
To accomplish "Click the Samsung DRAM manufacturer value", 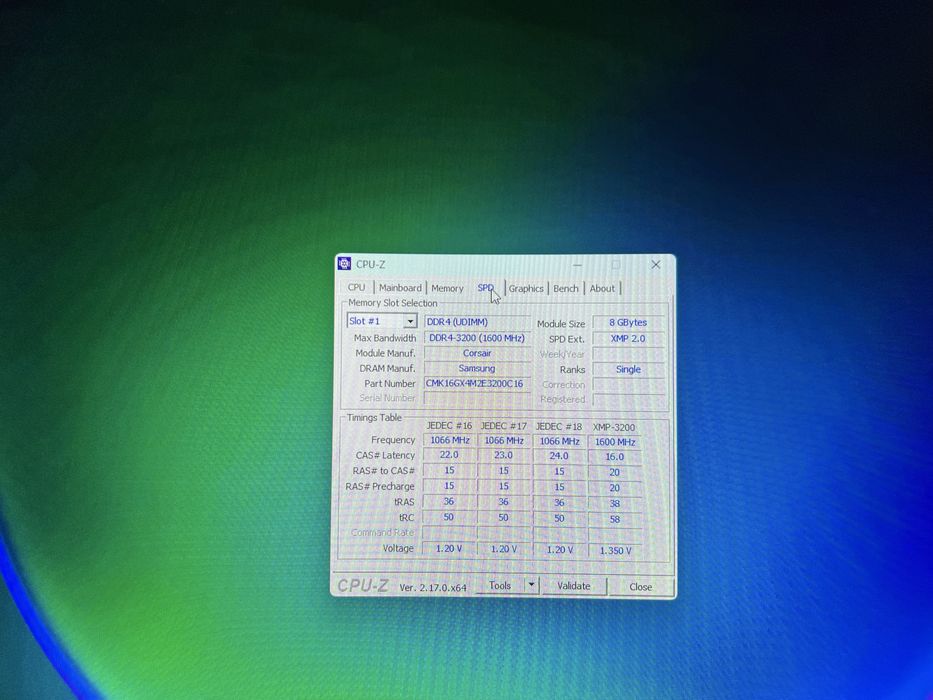I will (477, 368).
